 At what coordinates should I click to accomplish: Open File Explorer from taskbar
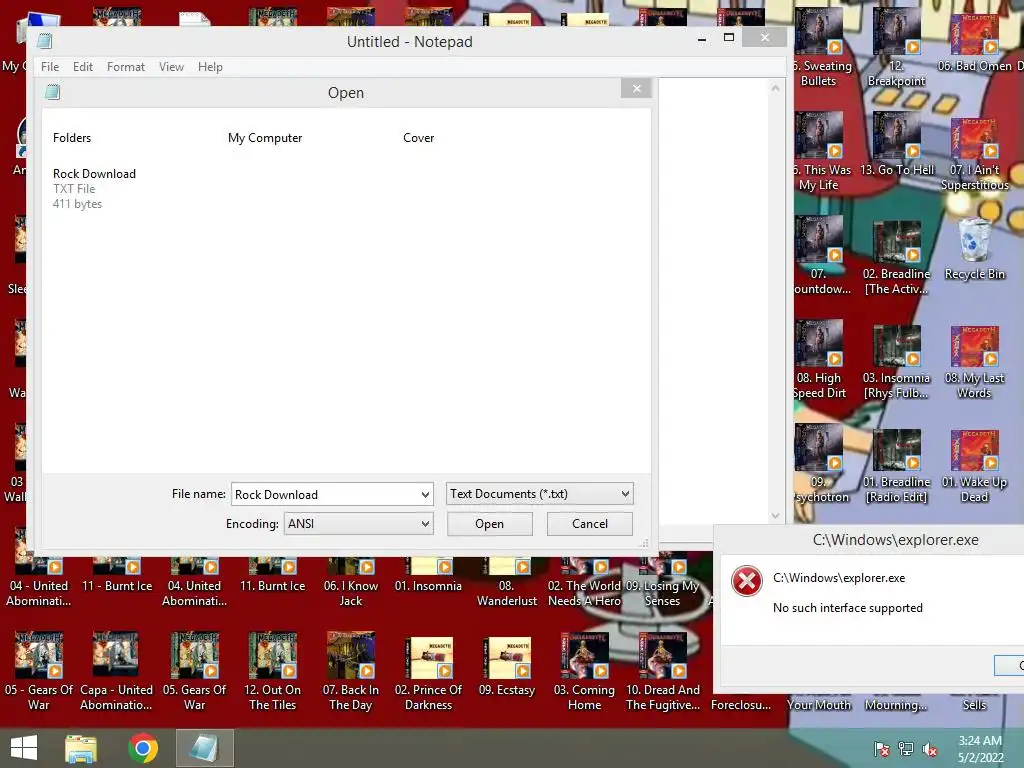tap(81, 748)
